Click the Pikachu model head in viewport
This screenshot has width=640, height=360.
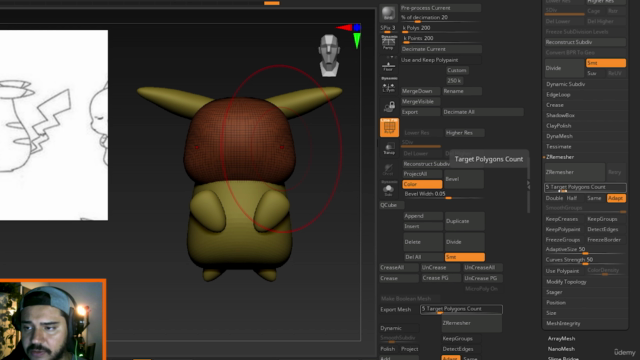pos(239,139)
